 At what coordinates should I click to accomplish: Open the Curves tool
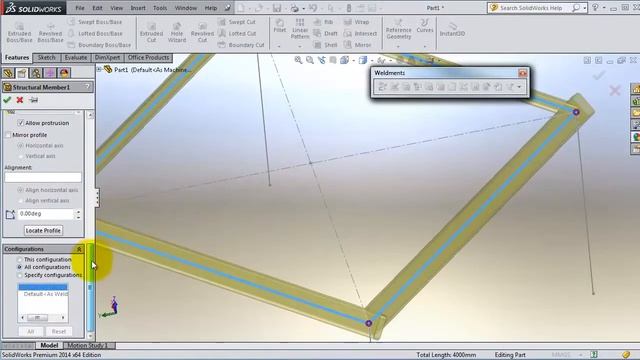(424, 26)
